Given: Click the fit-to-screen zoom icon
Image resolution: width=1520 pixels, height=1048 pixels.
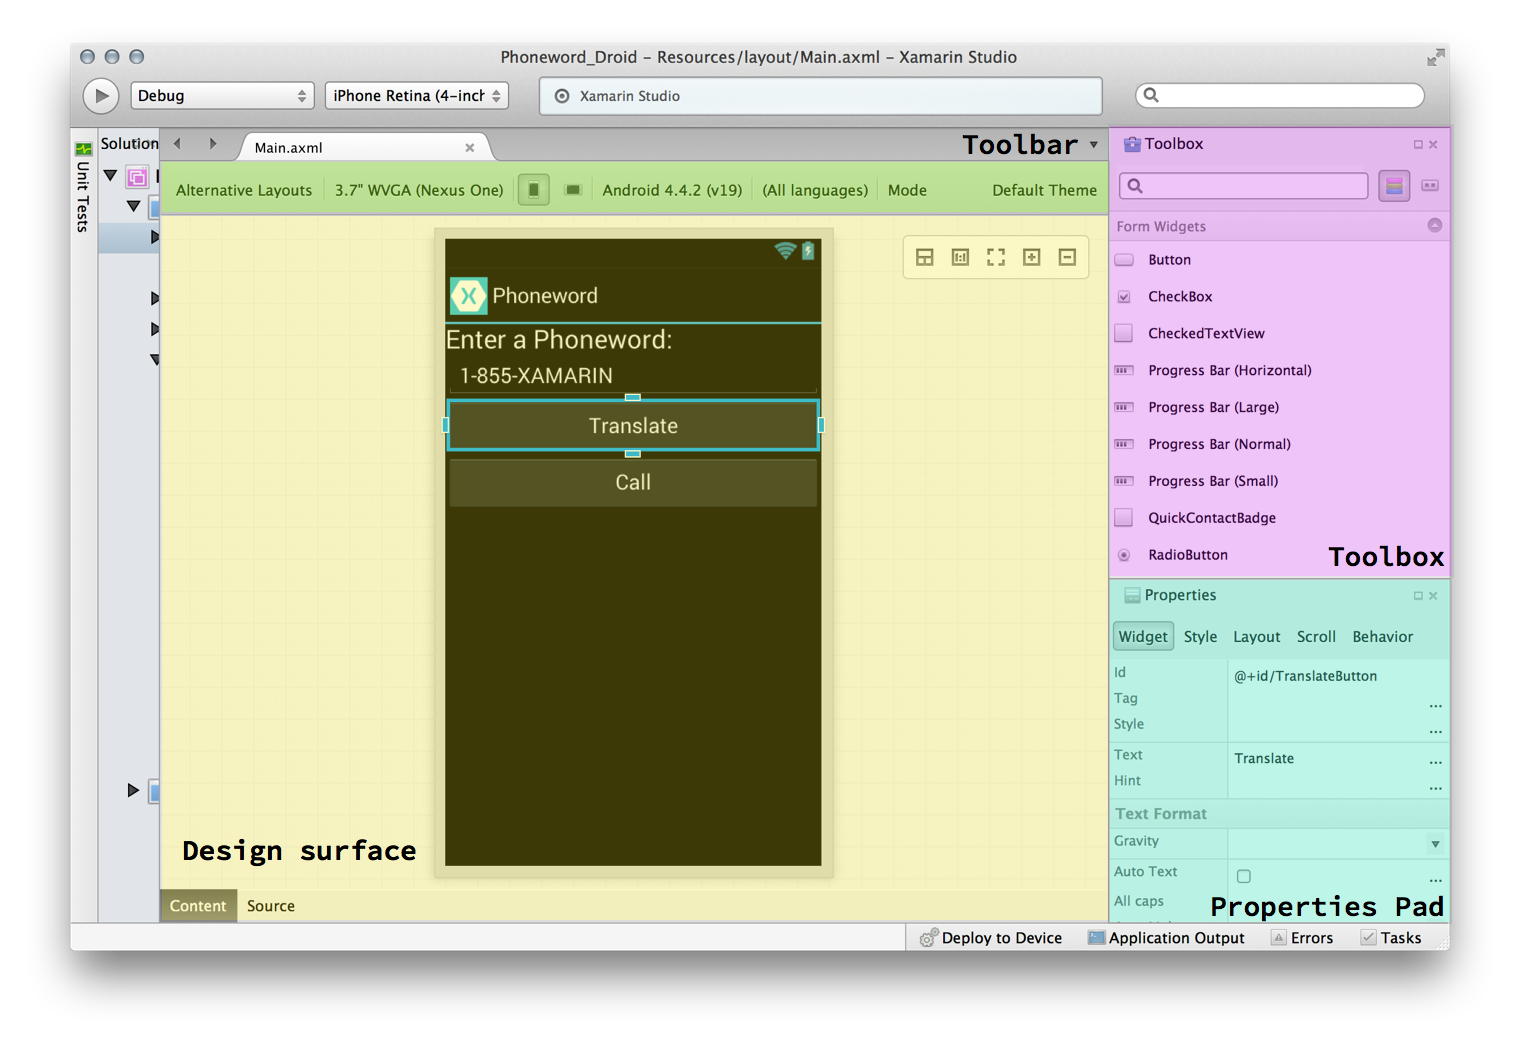Looking at the screenshot, I should coord(995,258).
